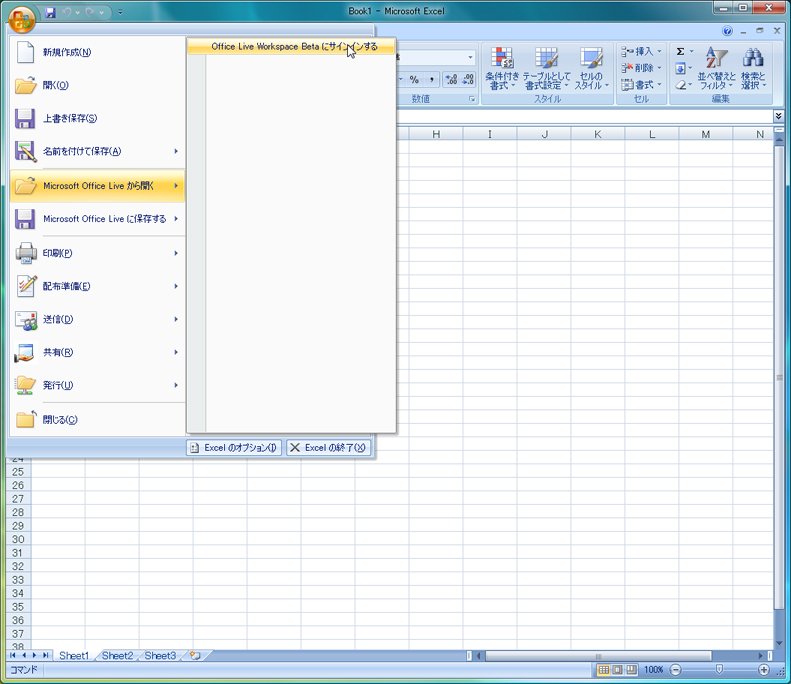
Task: Click the zoom slider handle
Action: (719, 669)
